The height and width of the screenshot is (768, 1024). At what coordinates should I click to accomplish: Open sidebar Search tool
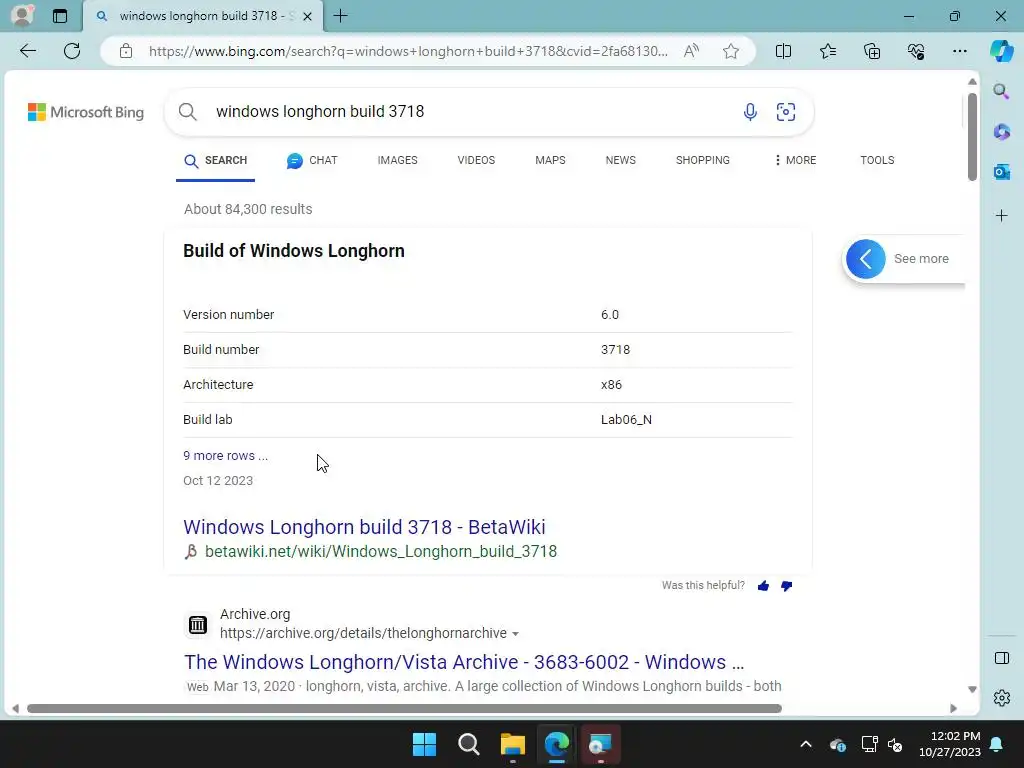1001,91
